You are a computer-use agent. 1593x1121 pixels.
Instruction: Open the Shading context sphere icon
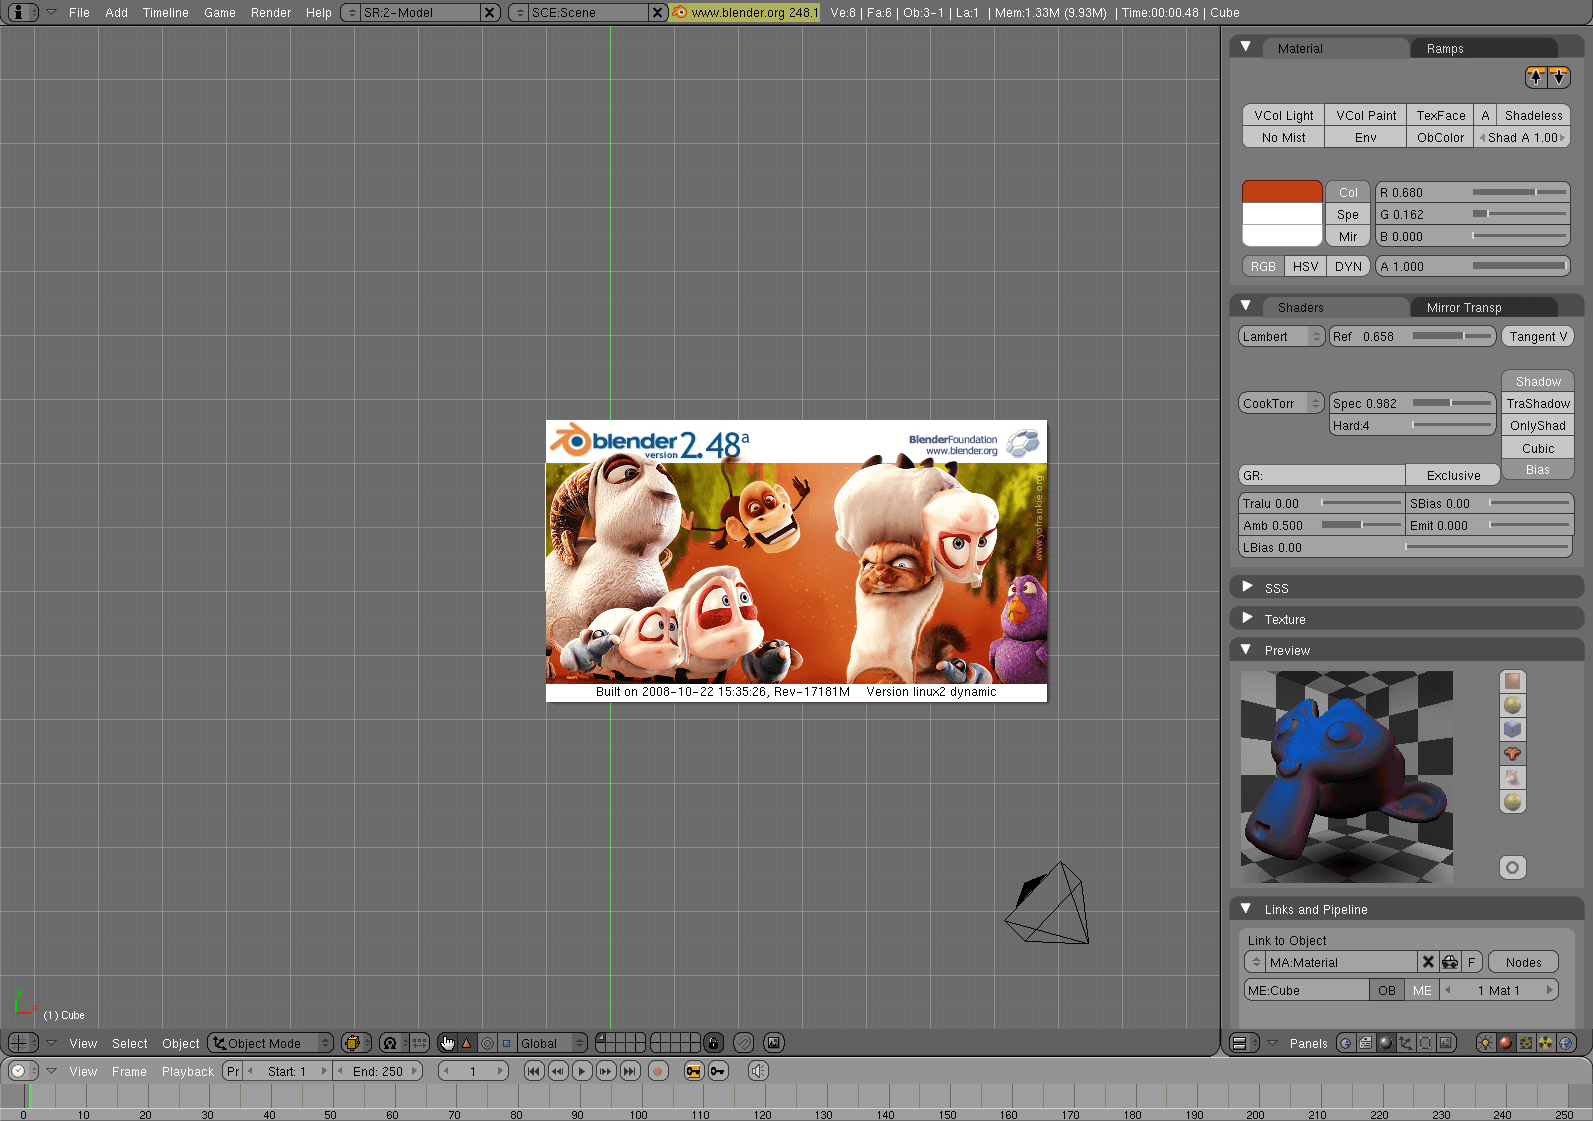click(x=1386, y=1043)
